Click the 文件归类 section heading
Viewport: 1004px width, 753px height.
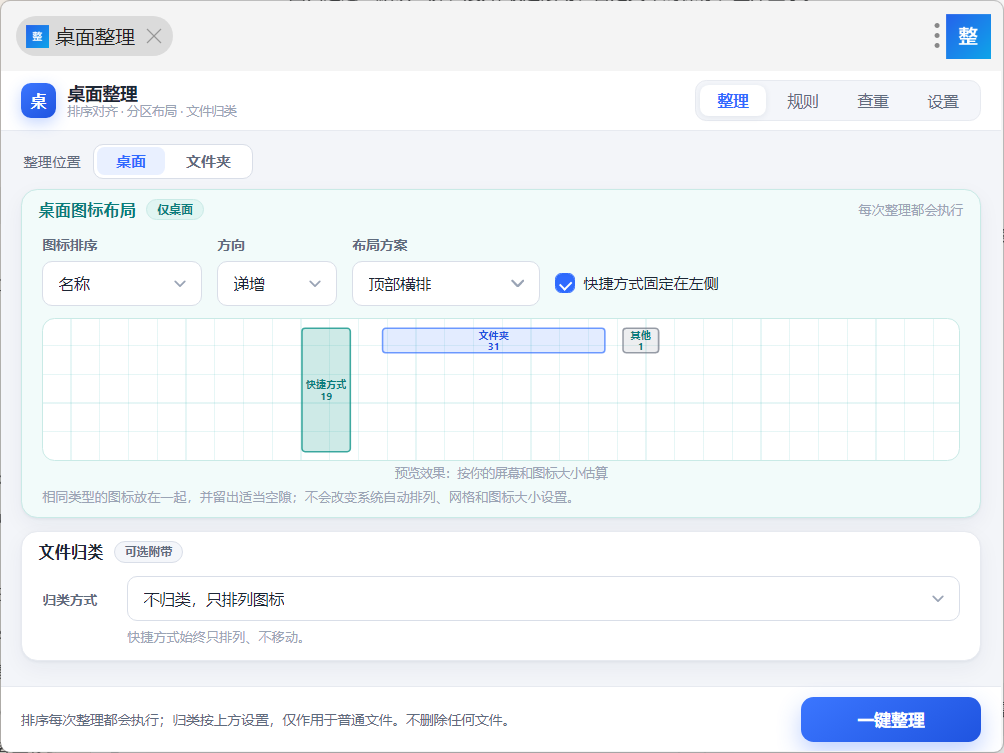pyautogui.click(x=71, y=552)
